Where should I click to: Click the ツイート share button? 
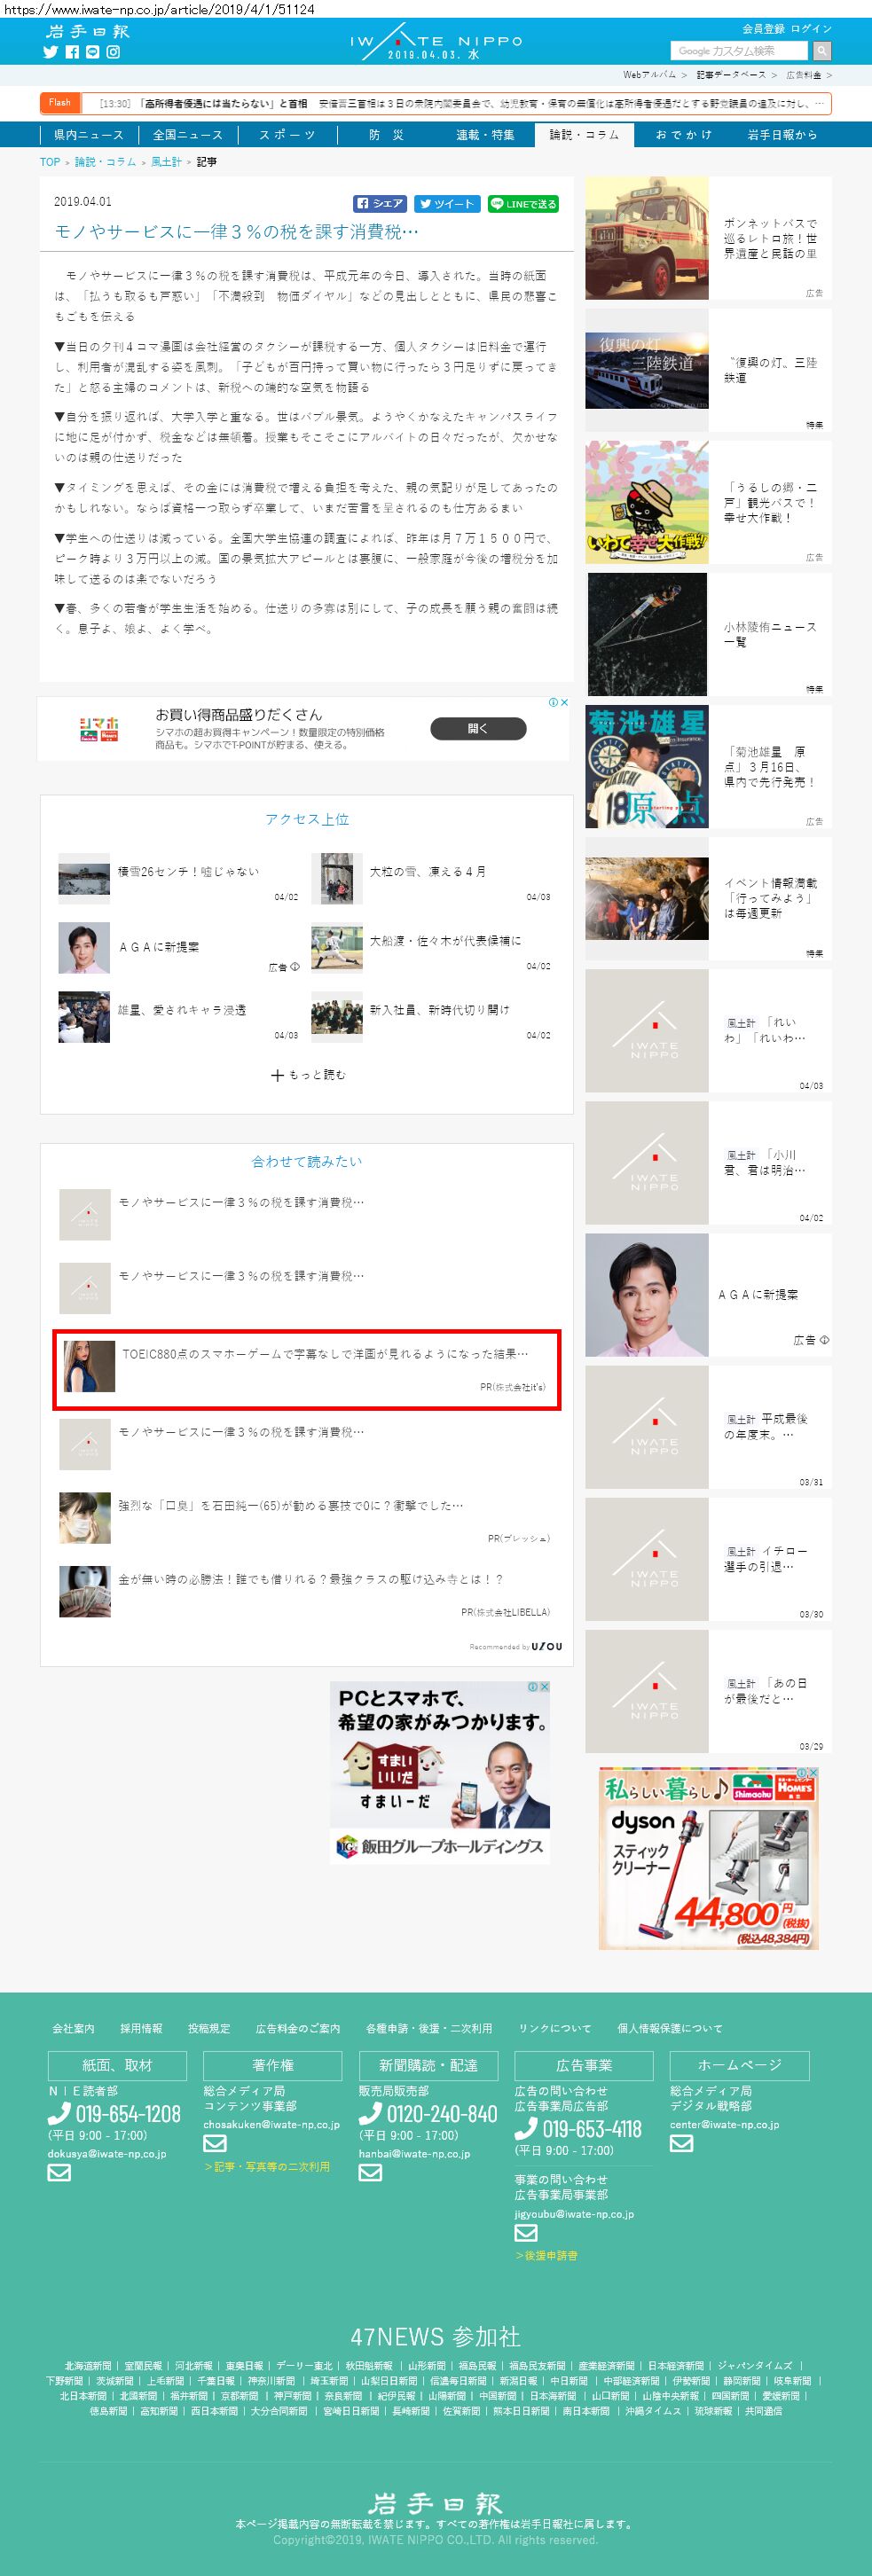(x=446, y=204)
